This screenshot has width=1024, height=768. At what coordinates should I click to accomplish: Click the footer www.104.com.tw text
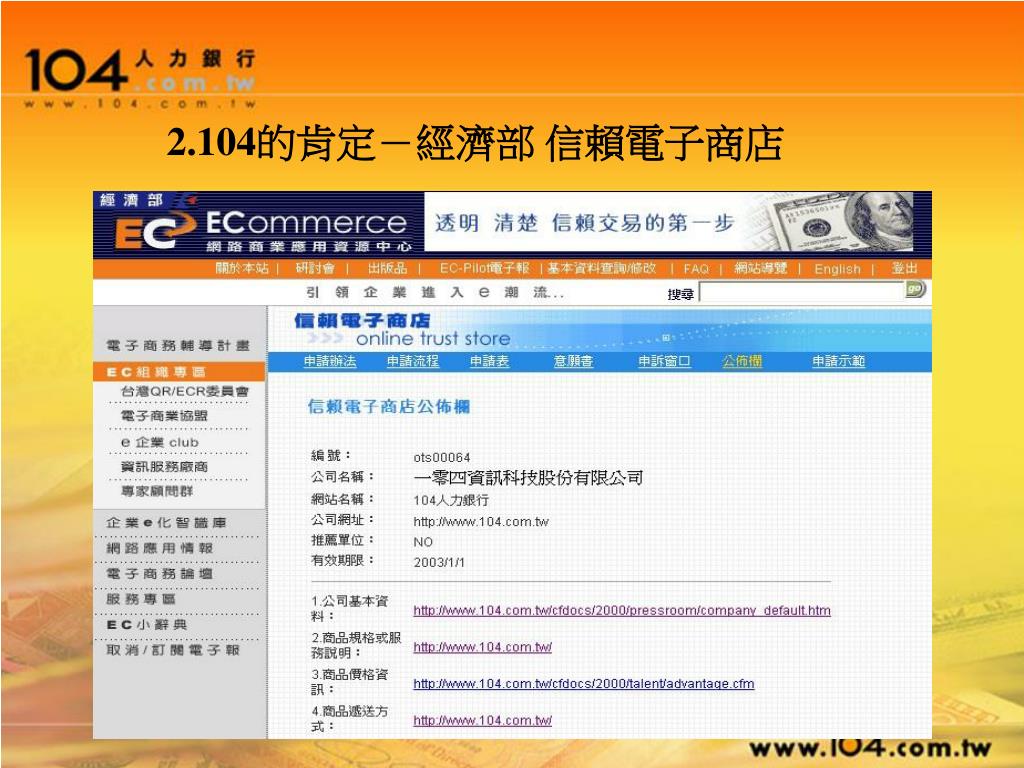tap(871, 748)
